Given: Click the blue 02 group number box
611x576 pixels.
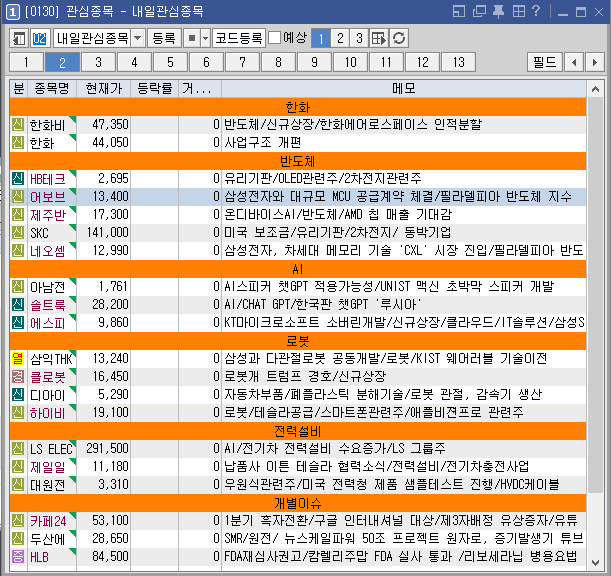Looking at the screenshot, I should point(39,39).
